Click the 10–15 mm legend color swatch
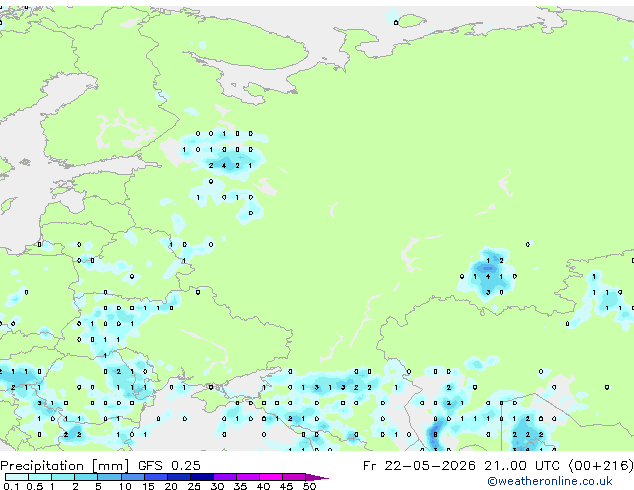634x490 pixels. 132,477
